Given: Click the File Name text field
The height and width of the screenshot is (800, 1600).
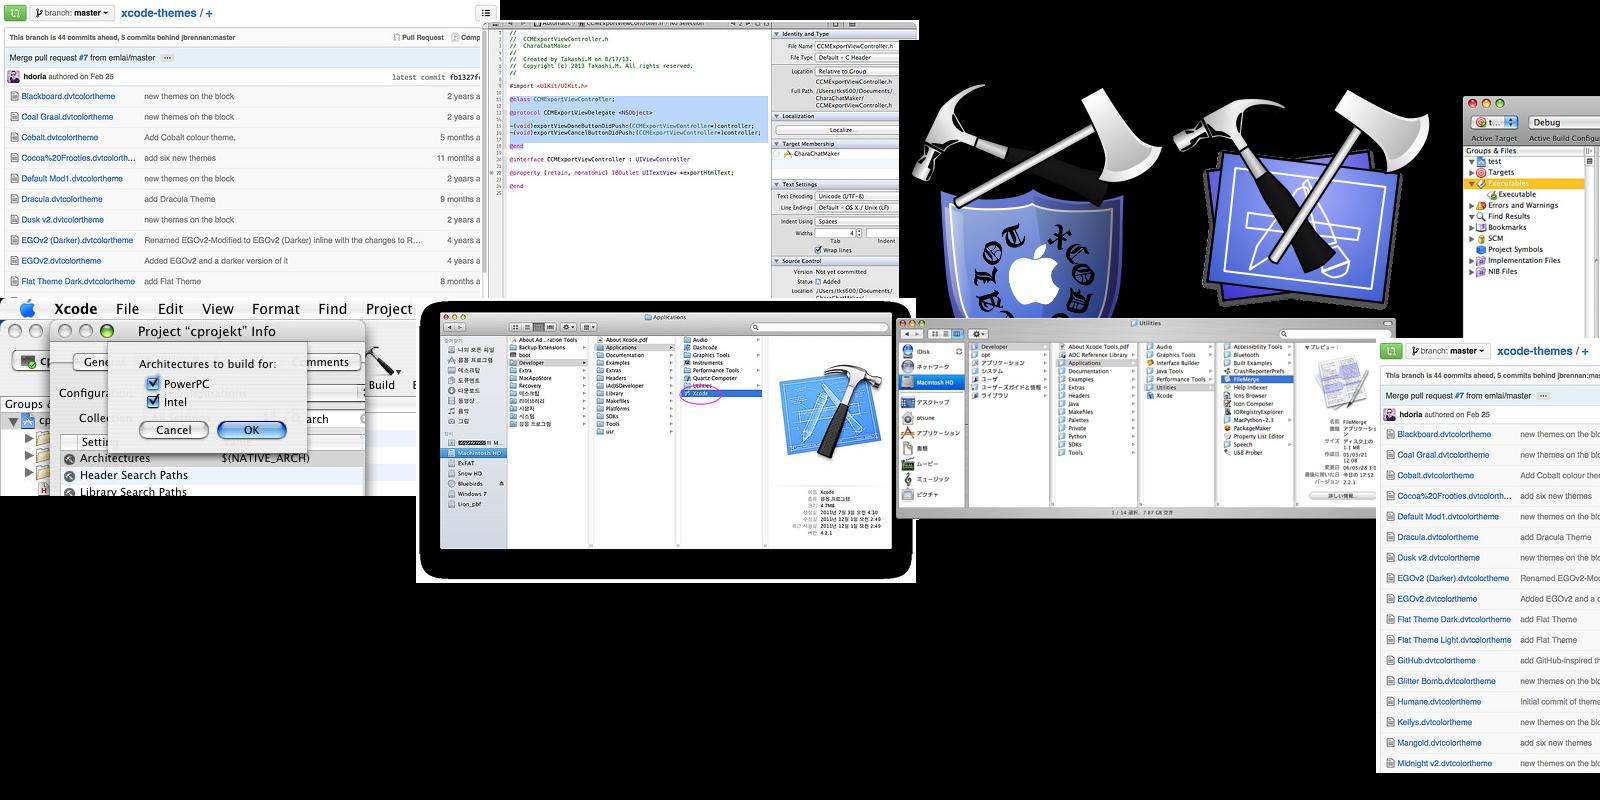Looking at the screenshot, I should click(856, 46).
